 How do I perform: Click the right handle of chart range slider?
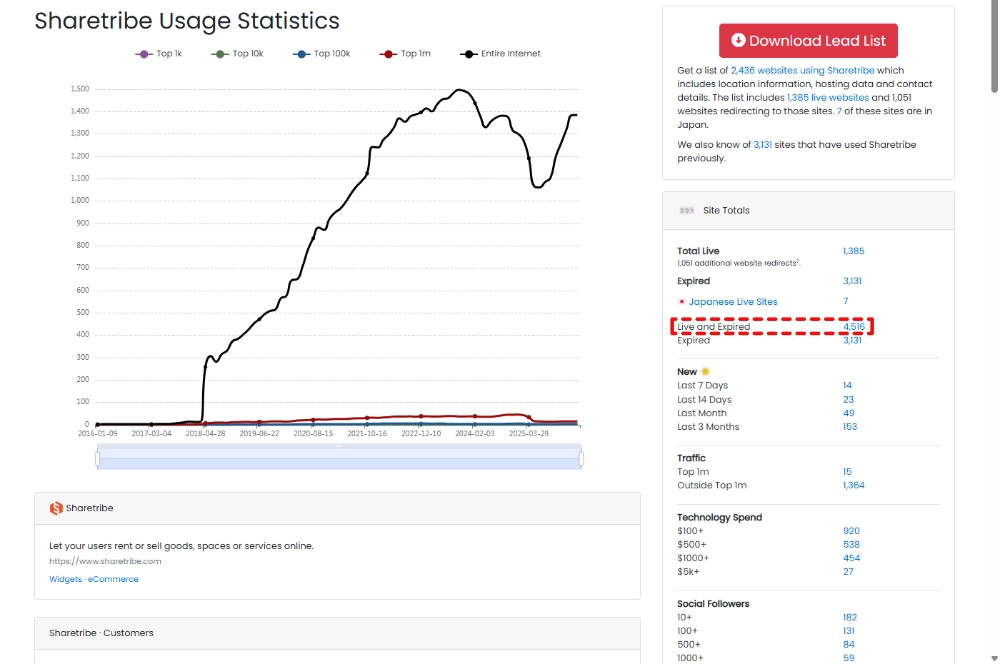click(x=581, y=458)
